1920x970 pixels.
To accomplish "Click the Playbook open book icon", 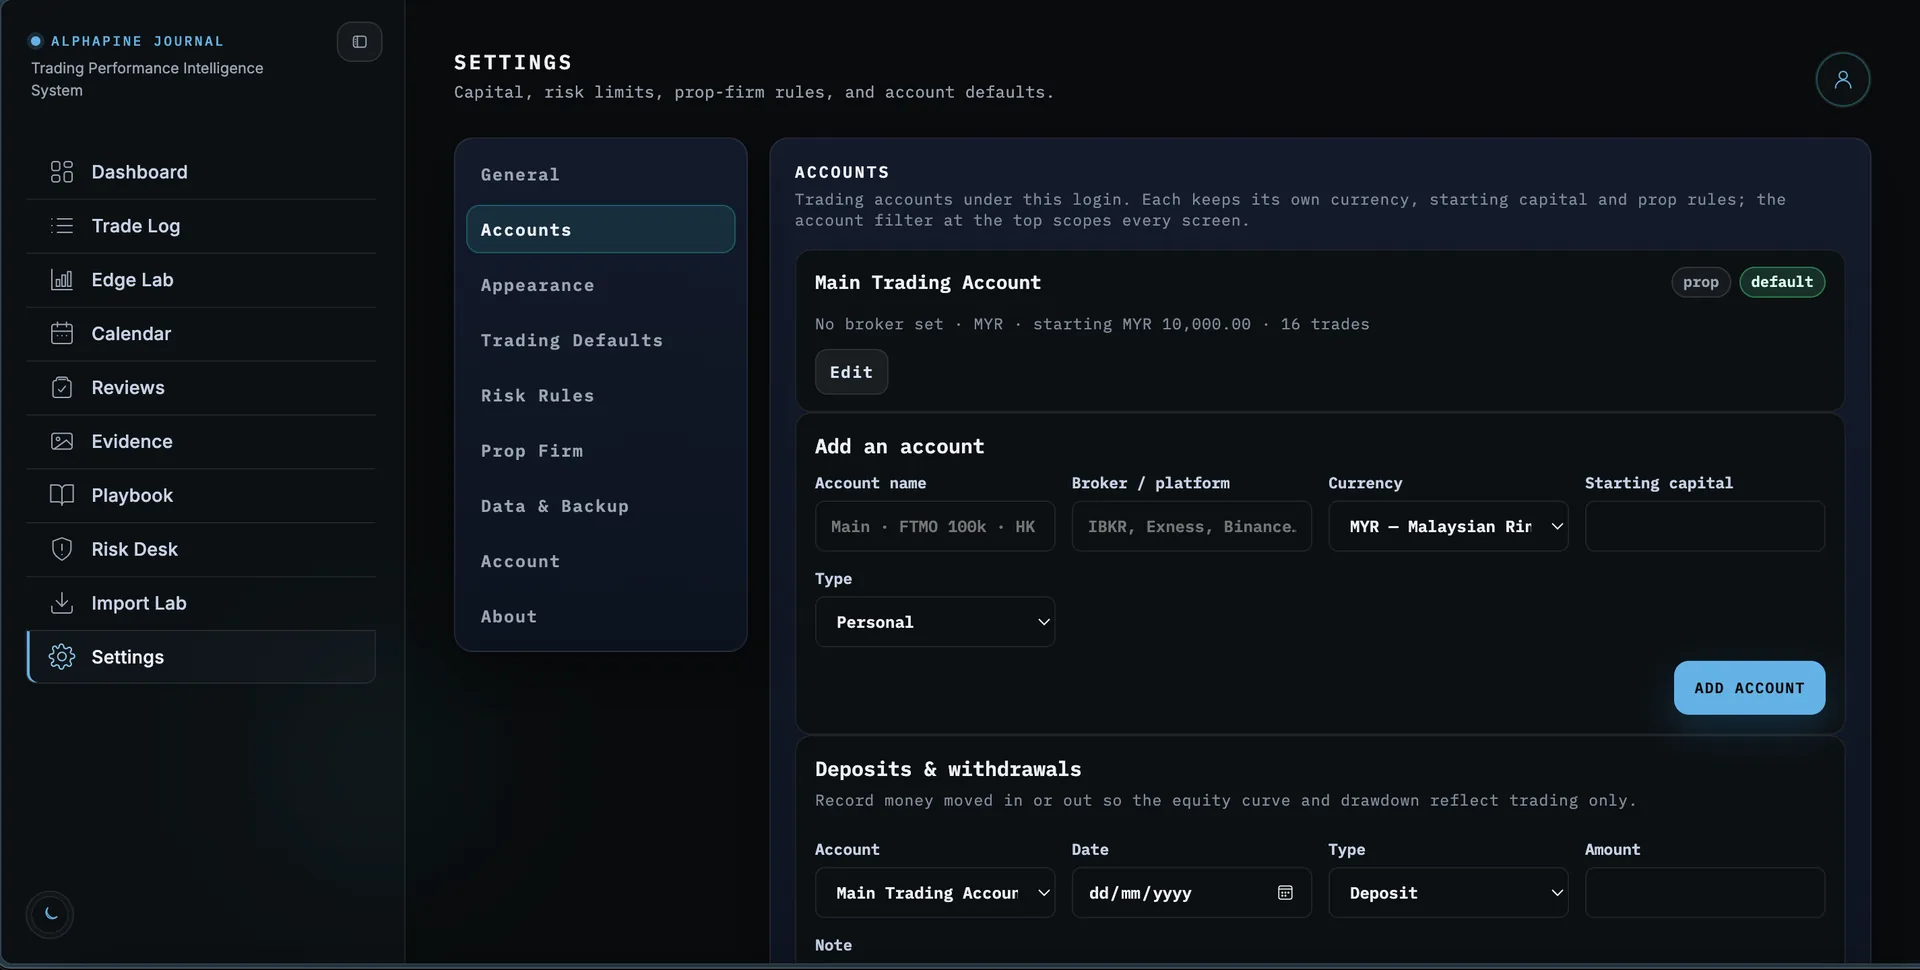I will point(62,496).
